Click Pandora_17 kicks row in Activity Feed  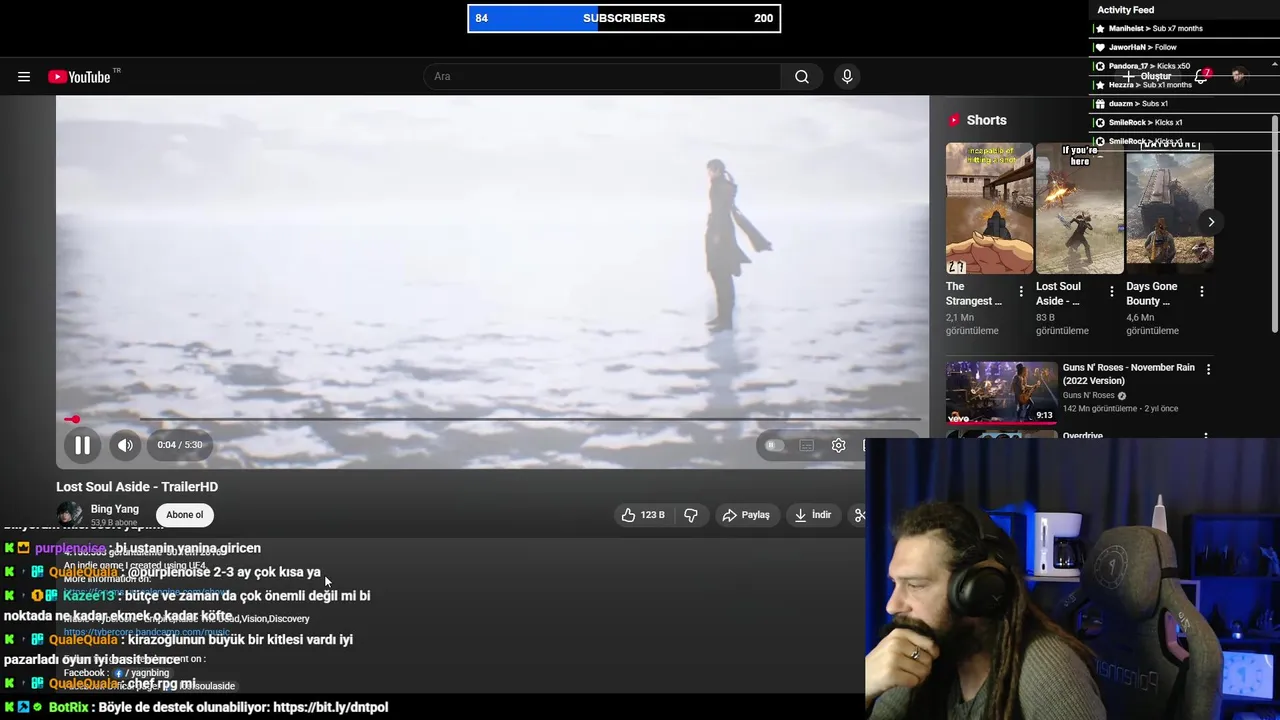pos(1184,66)
